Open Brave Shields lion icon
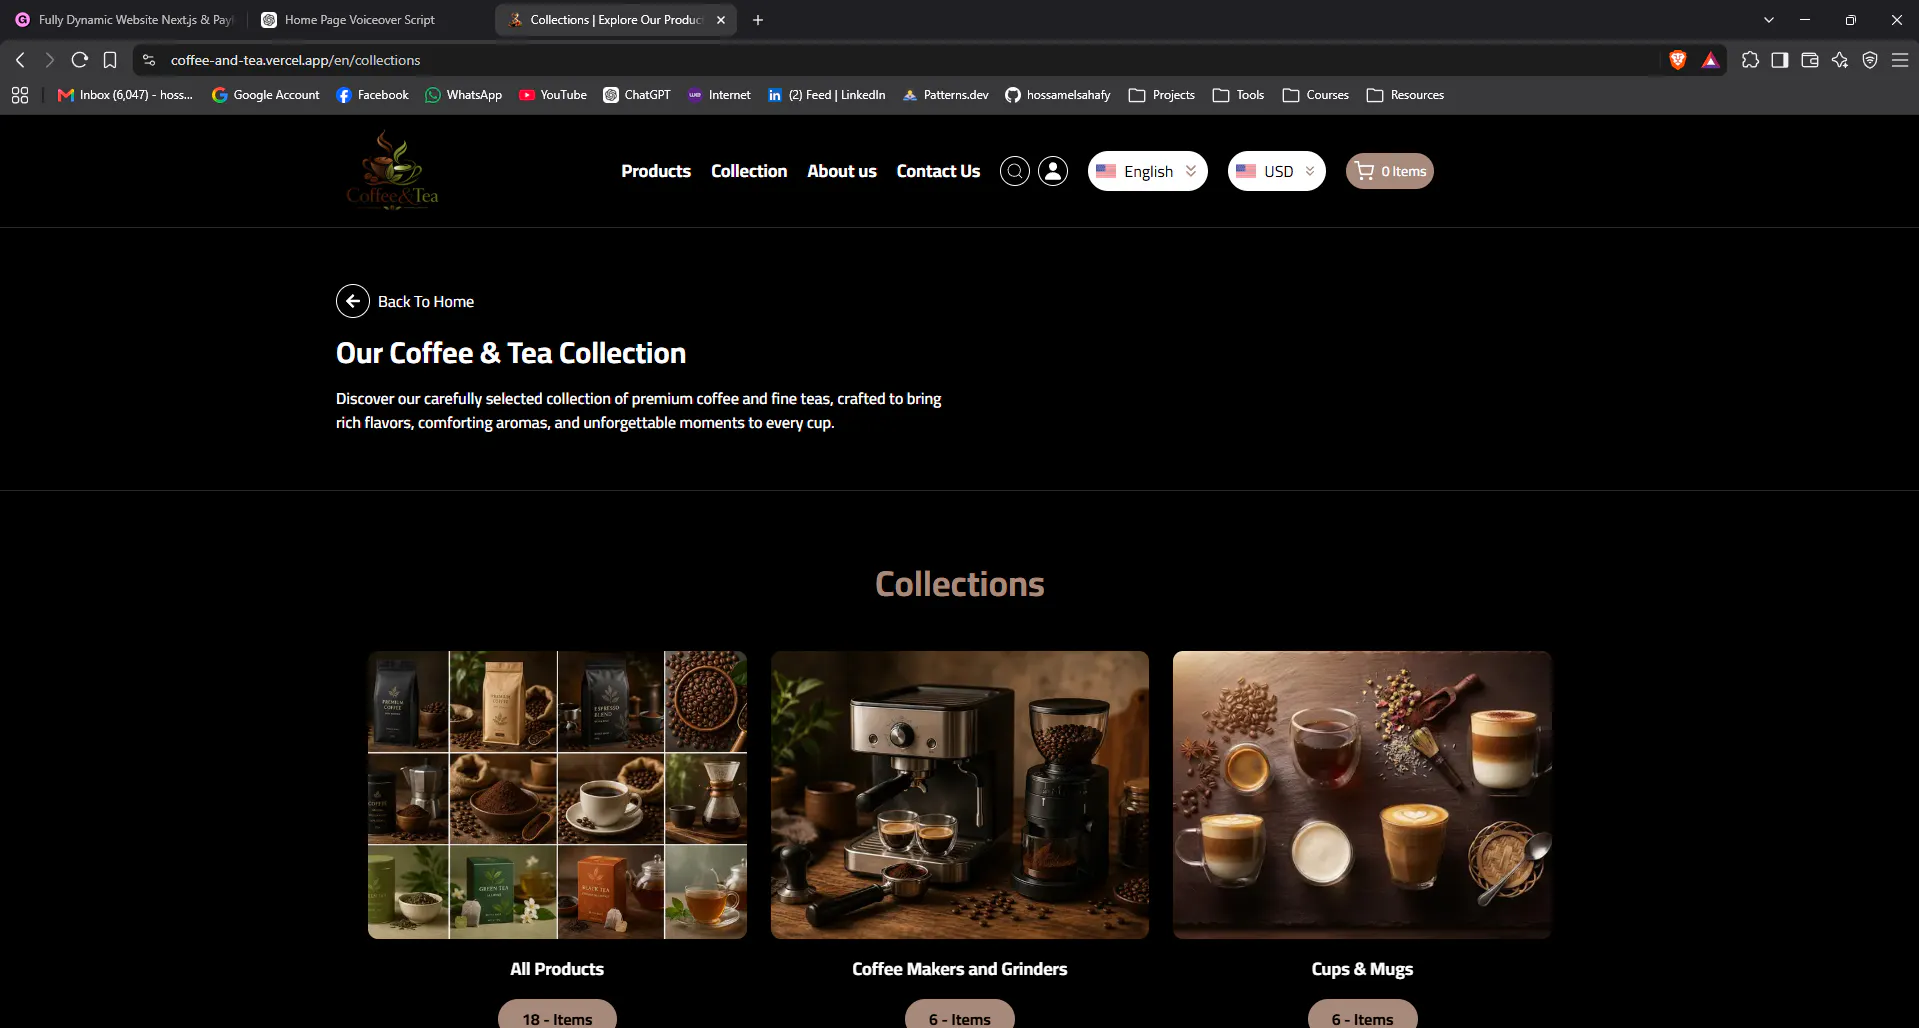 (1678, 60)
